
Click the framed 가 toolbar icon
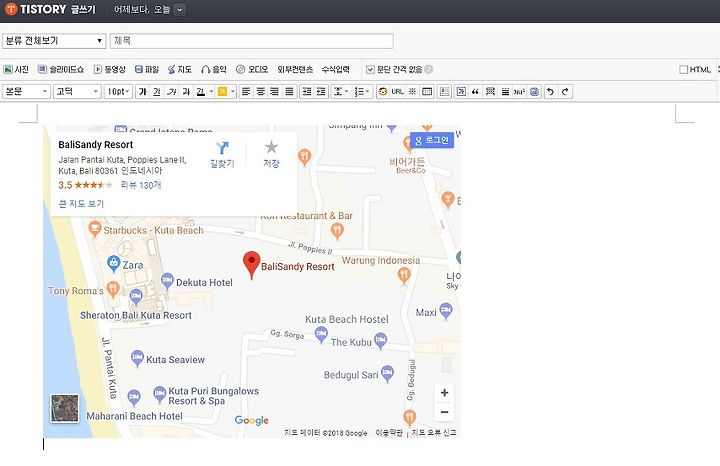pos(461,92)
